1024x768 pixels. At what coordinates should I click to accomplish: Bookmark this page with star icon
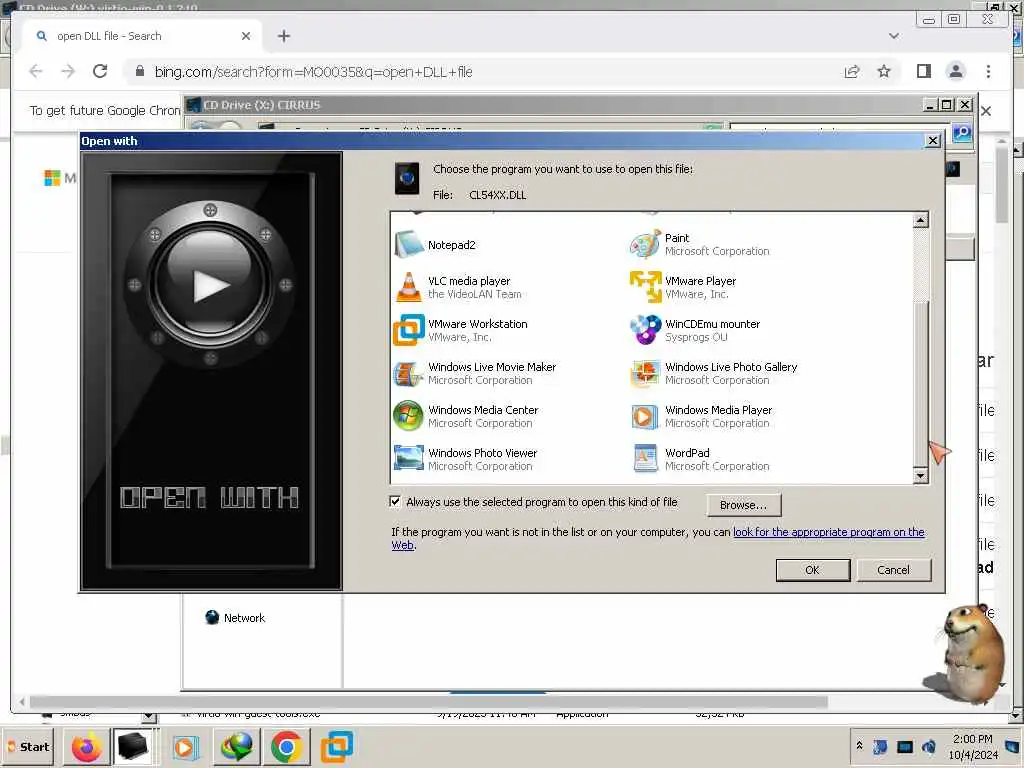coord(884,71)
